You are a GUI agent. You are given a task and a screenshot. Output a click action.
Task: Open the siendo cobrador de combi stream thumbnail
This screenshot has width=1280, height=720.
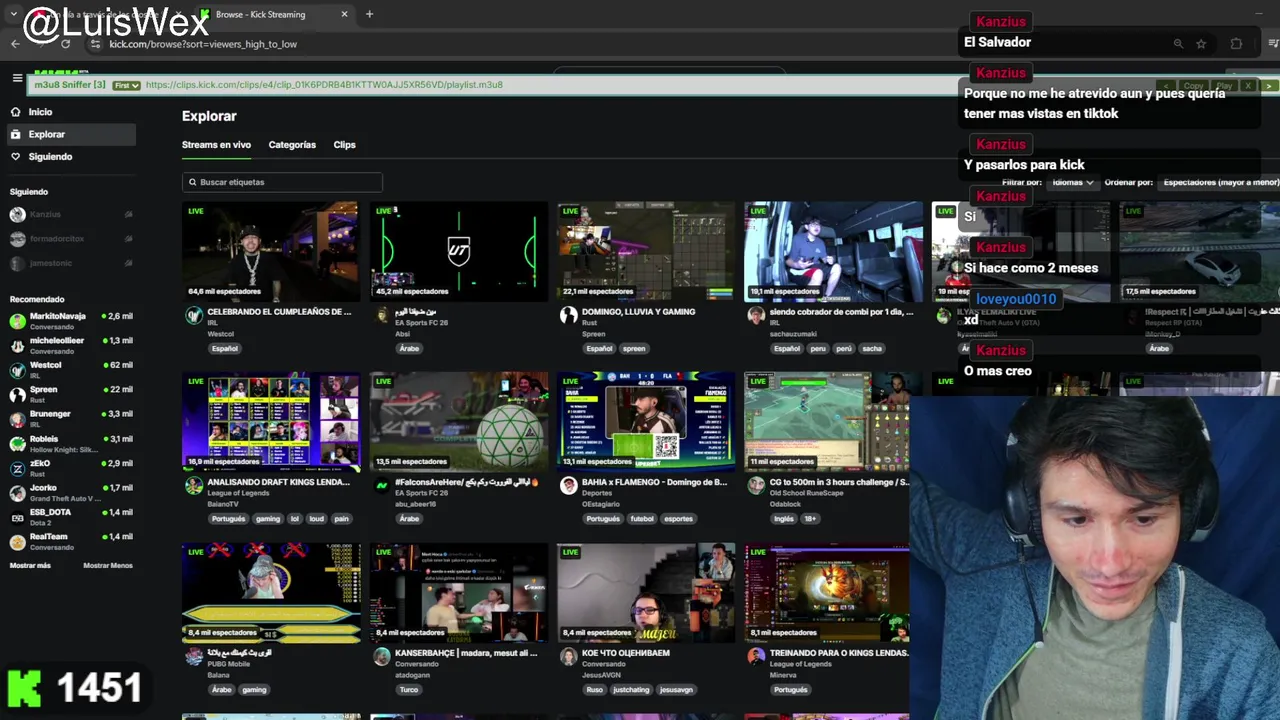click(x=833, y=251)
